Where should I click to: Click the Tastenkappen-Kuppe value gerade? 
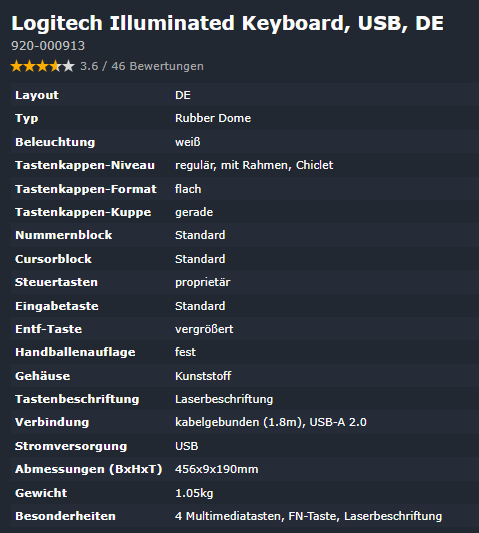(x=194, y=212)
